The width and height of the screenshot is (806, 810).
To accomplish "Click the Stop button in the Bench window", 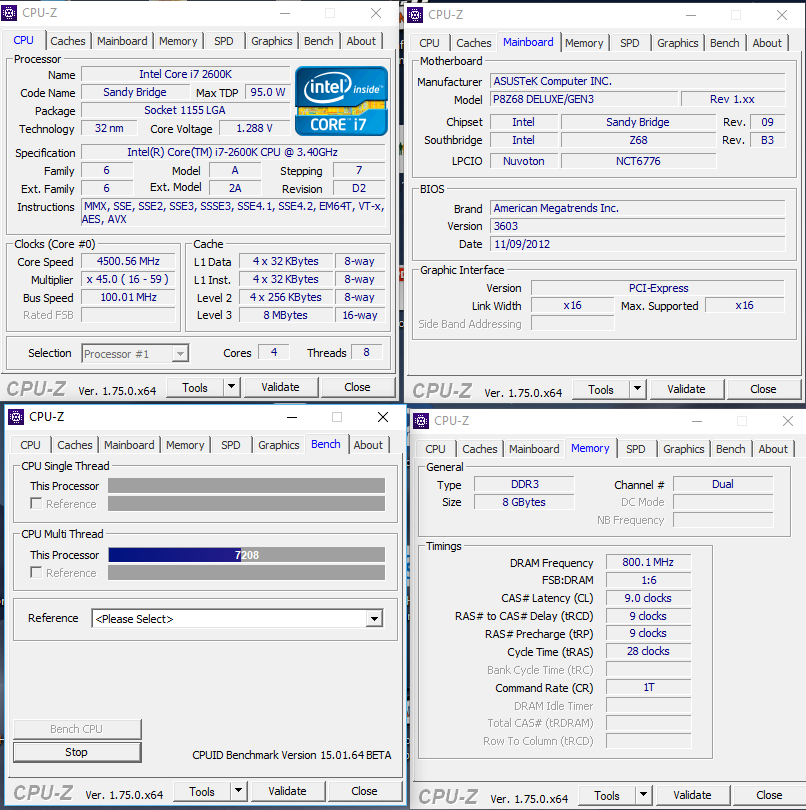I will tap(77, 752).
